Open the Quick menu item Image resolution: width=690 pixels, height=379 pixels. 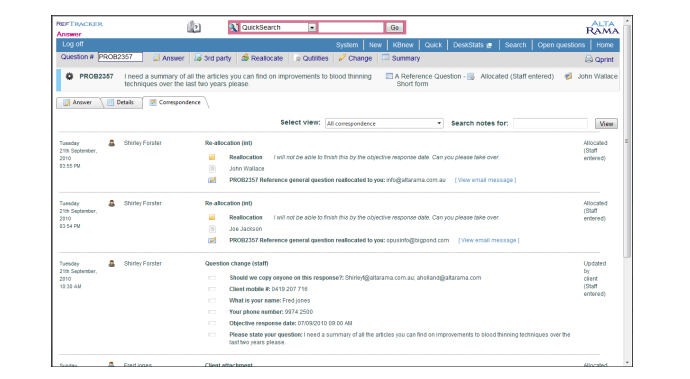pos(433,45)
